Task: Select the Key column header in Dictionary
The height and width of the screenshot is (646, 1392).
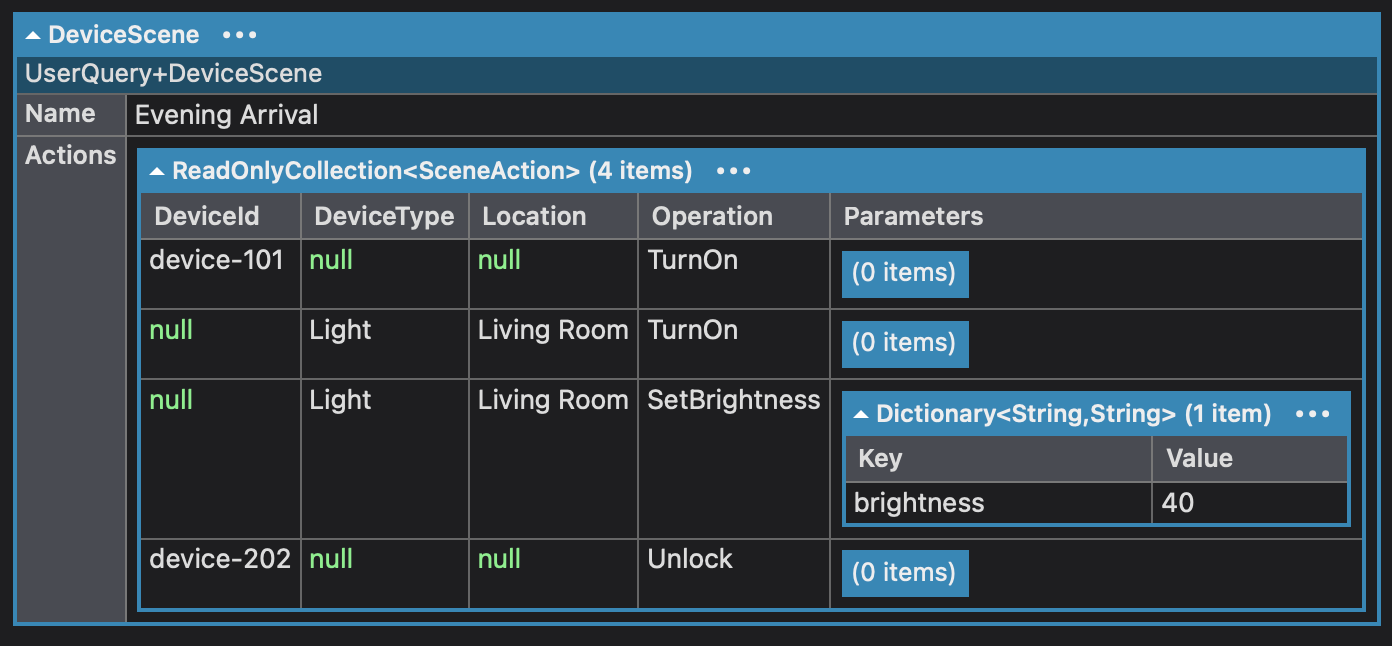Action: [998, 459]
